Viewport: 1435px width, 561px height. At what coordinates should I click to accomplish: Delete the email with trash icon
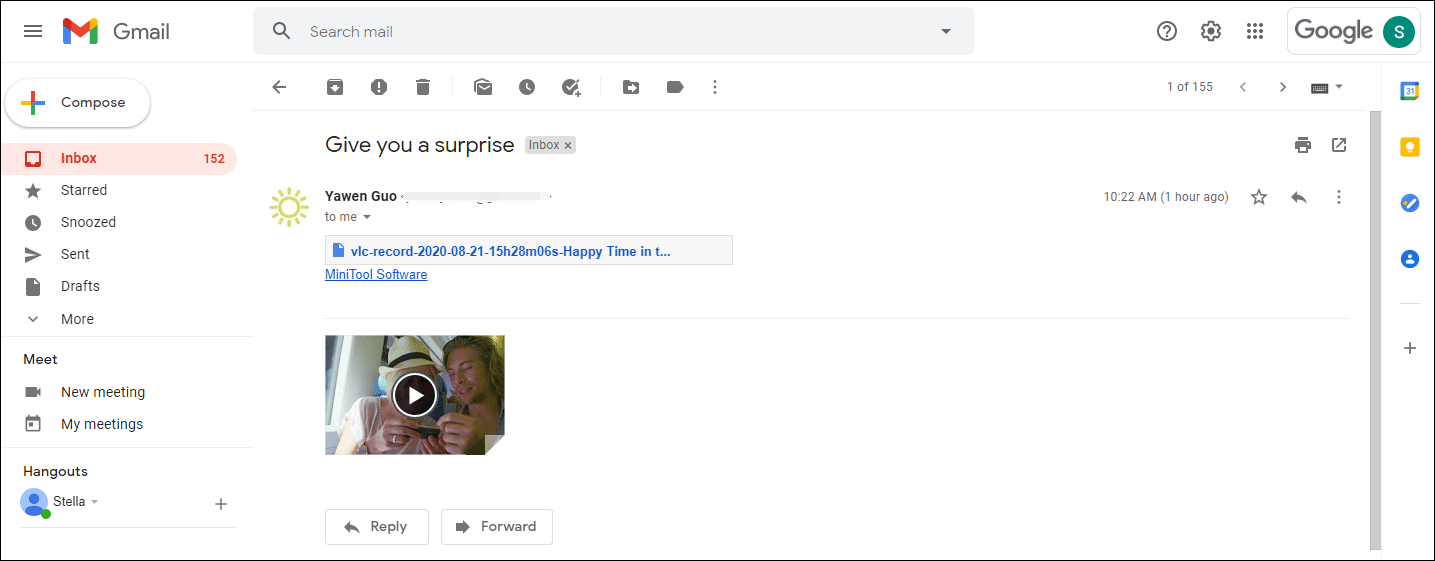point(423,87)
